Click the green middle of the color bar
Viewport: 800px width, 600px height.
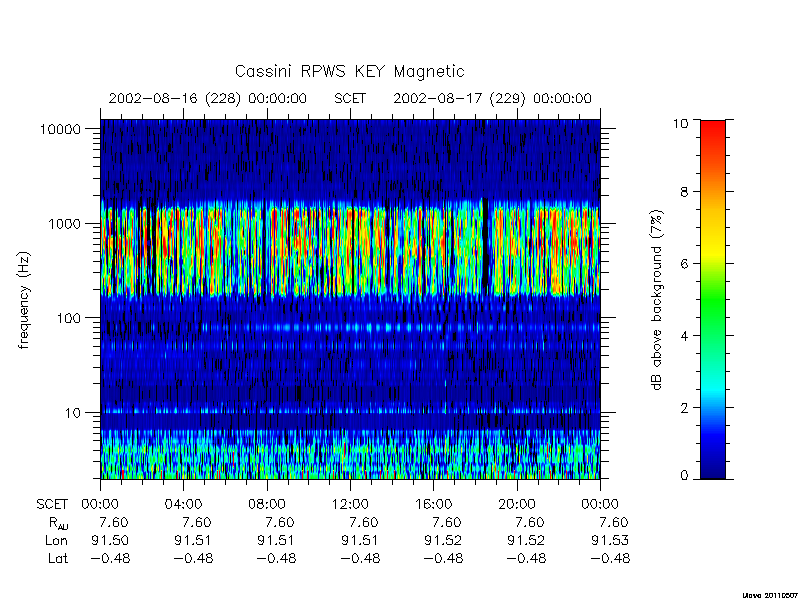[713, 301]
